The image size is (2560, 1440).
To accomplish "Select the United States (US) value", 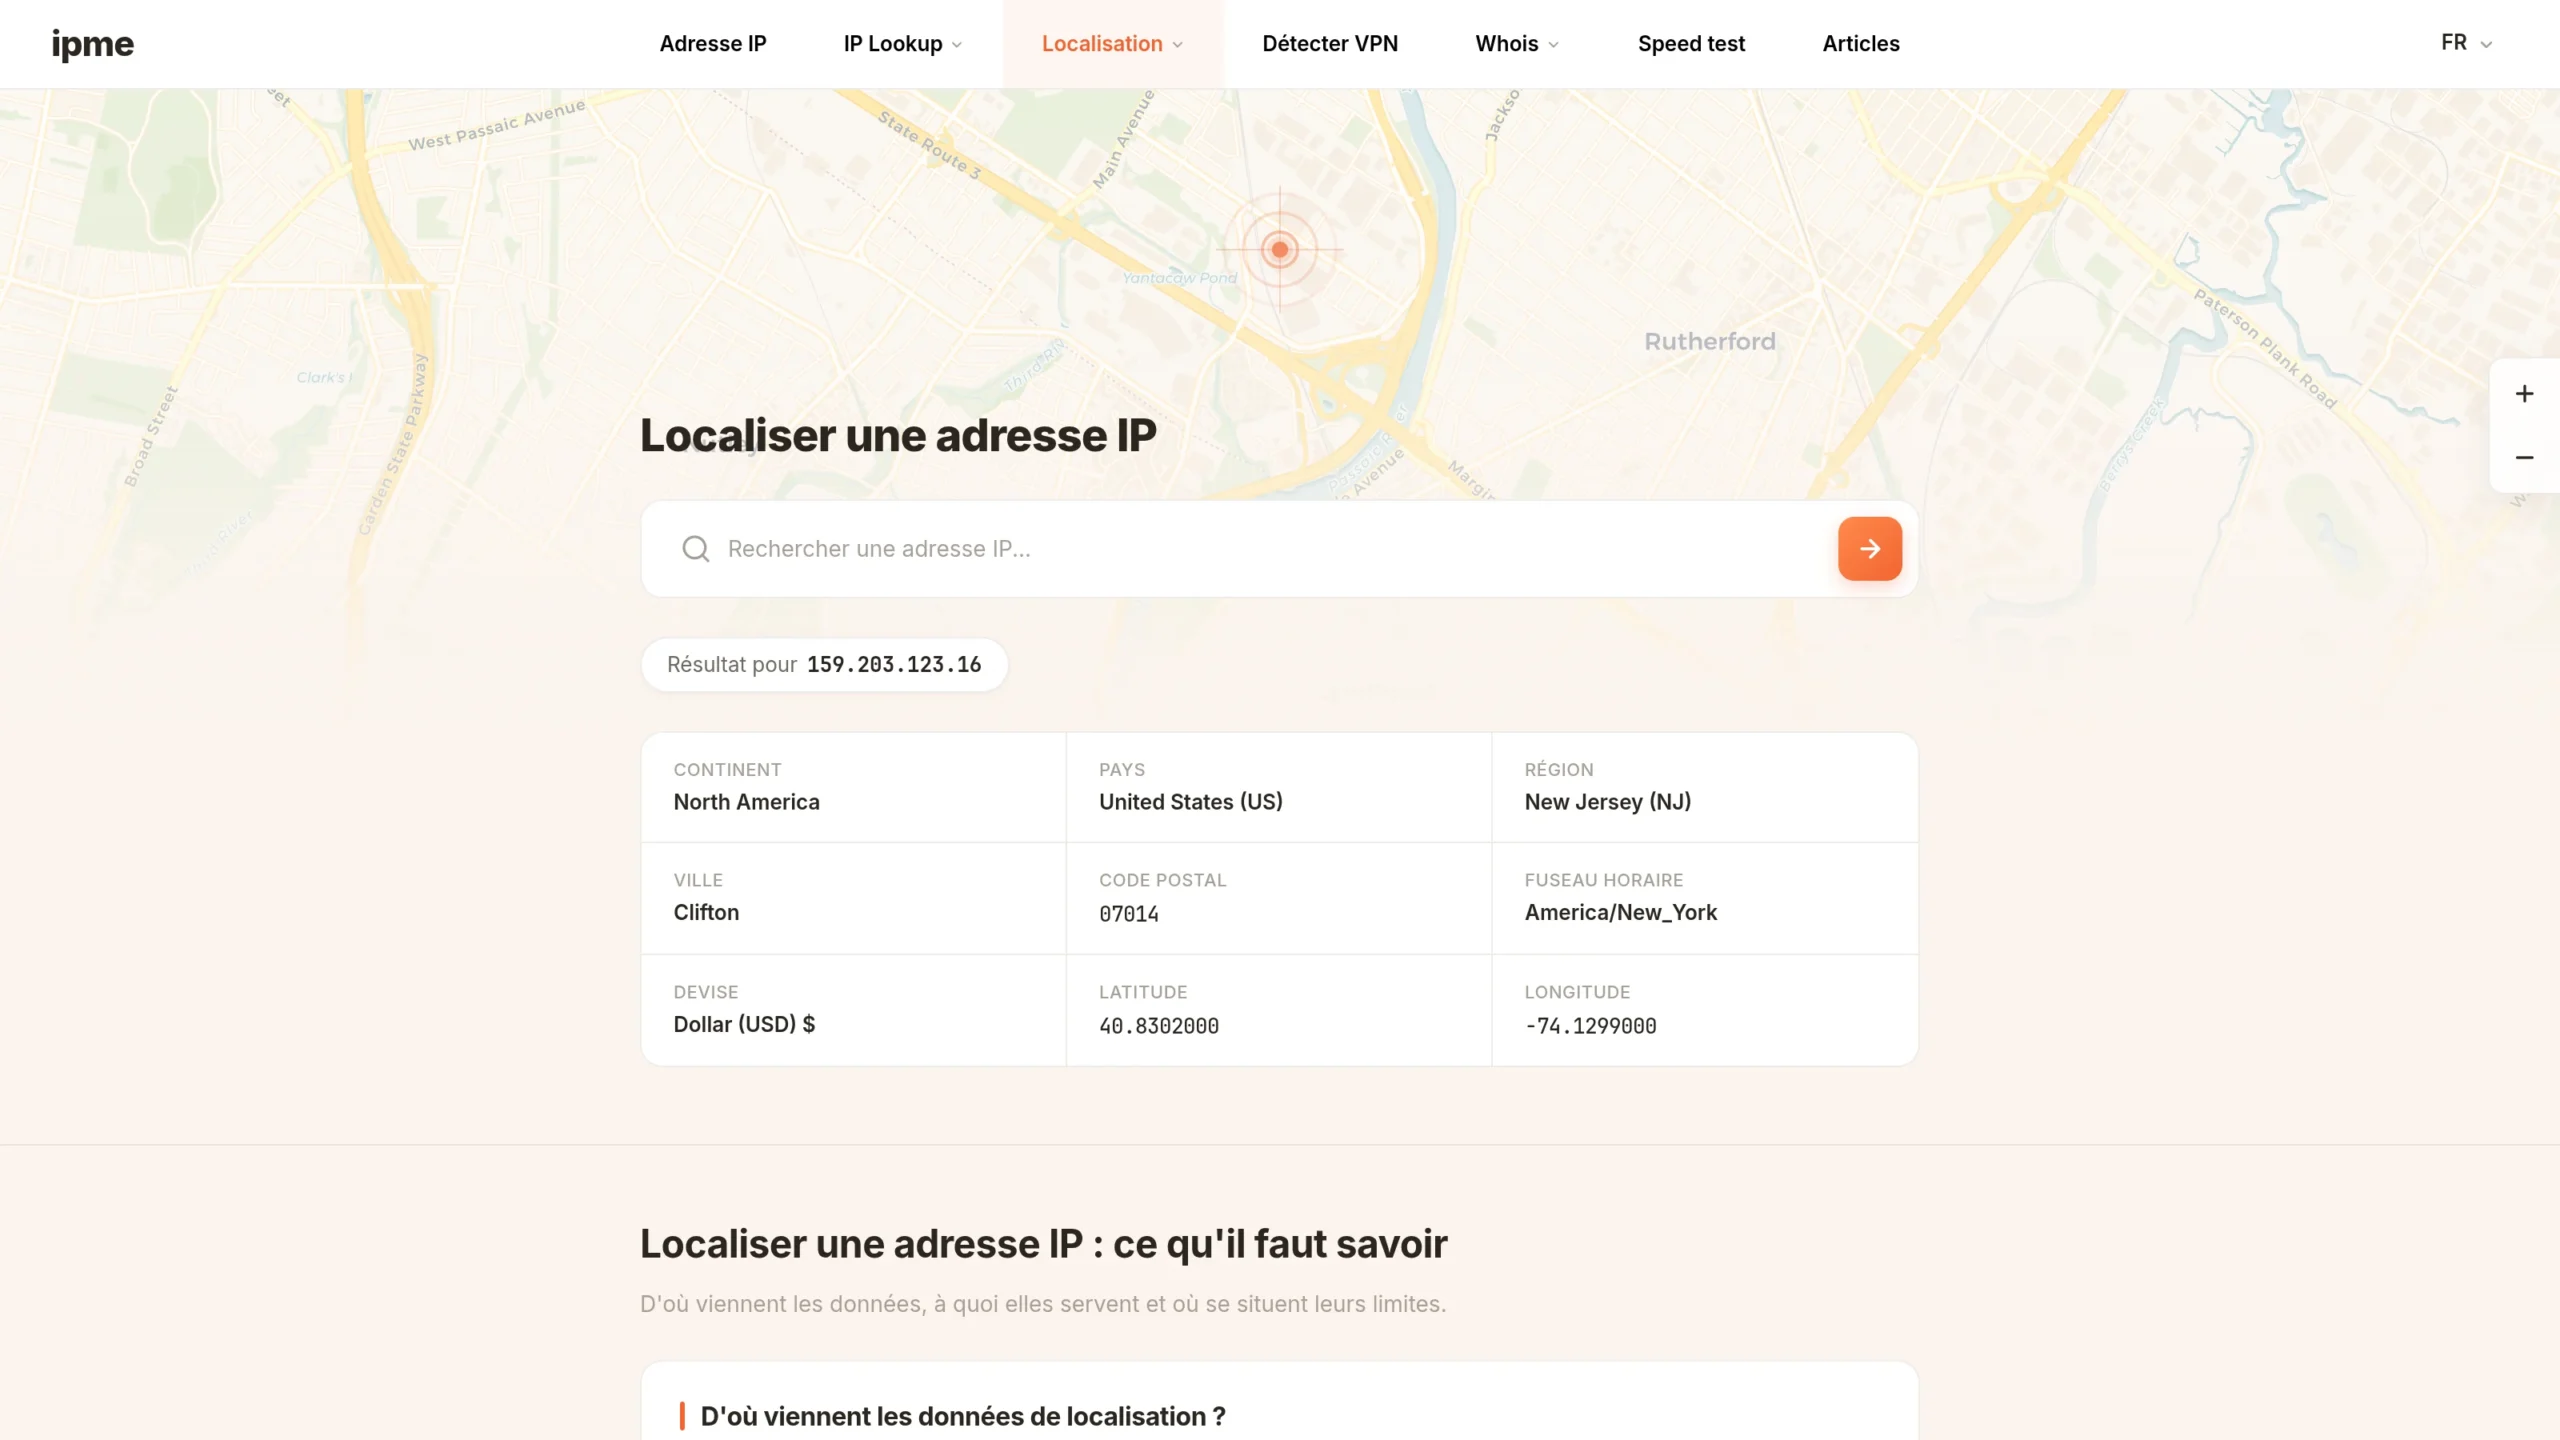I will (1190, 802).
